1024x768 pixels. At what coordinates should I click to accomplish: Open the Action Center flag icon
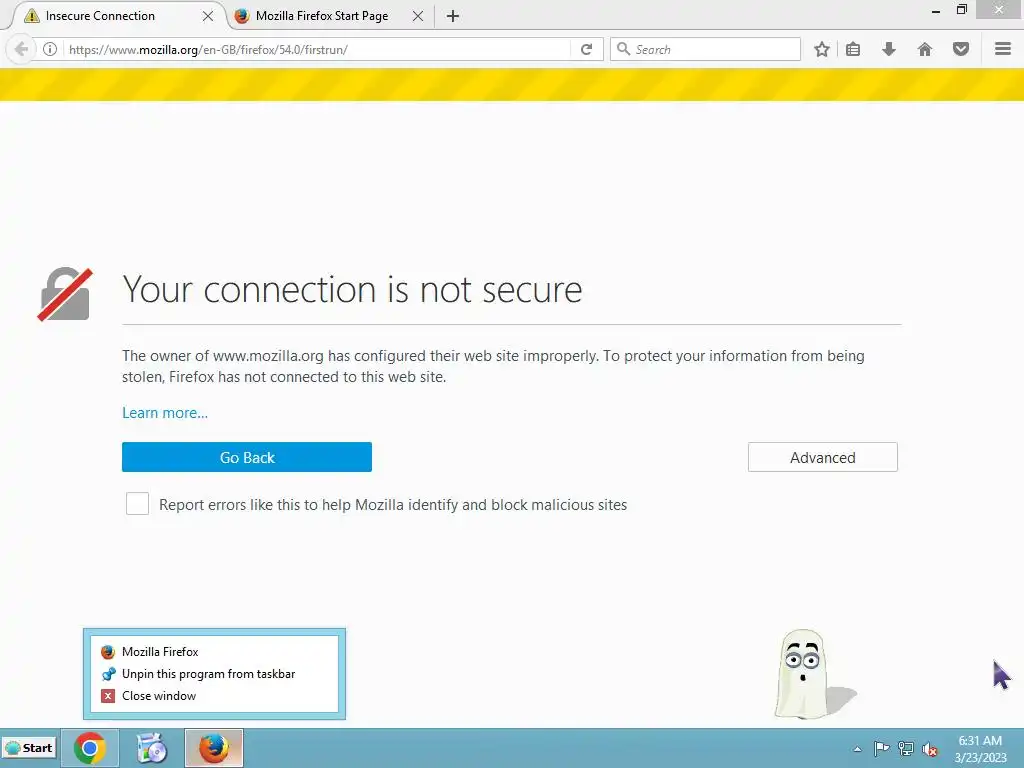[x=881, y=748]
